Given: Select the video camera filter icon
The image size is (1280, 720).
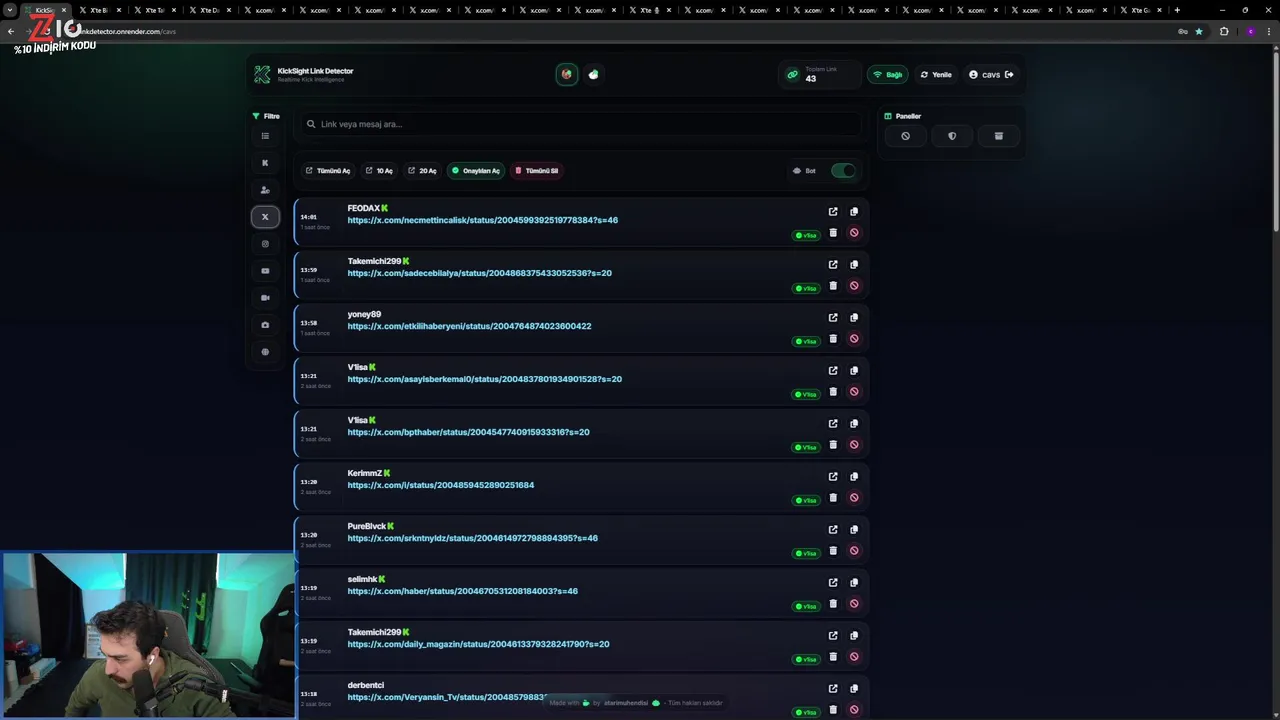Looking at the screenshot, I should click(265, 298).
